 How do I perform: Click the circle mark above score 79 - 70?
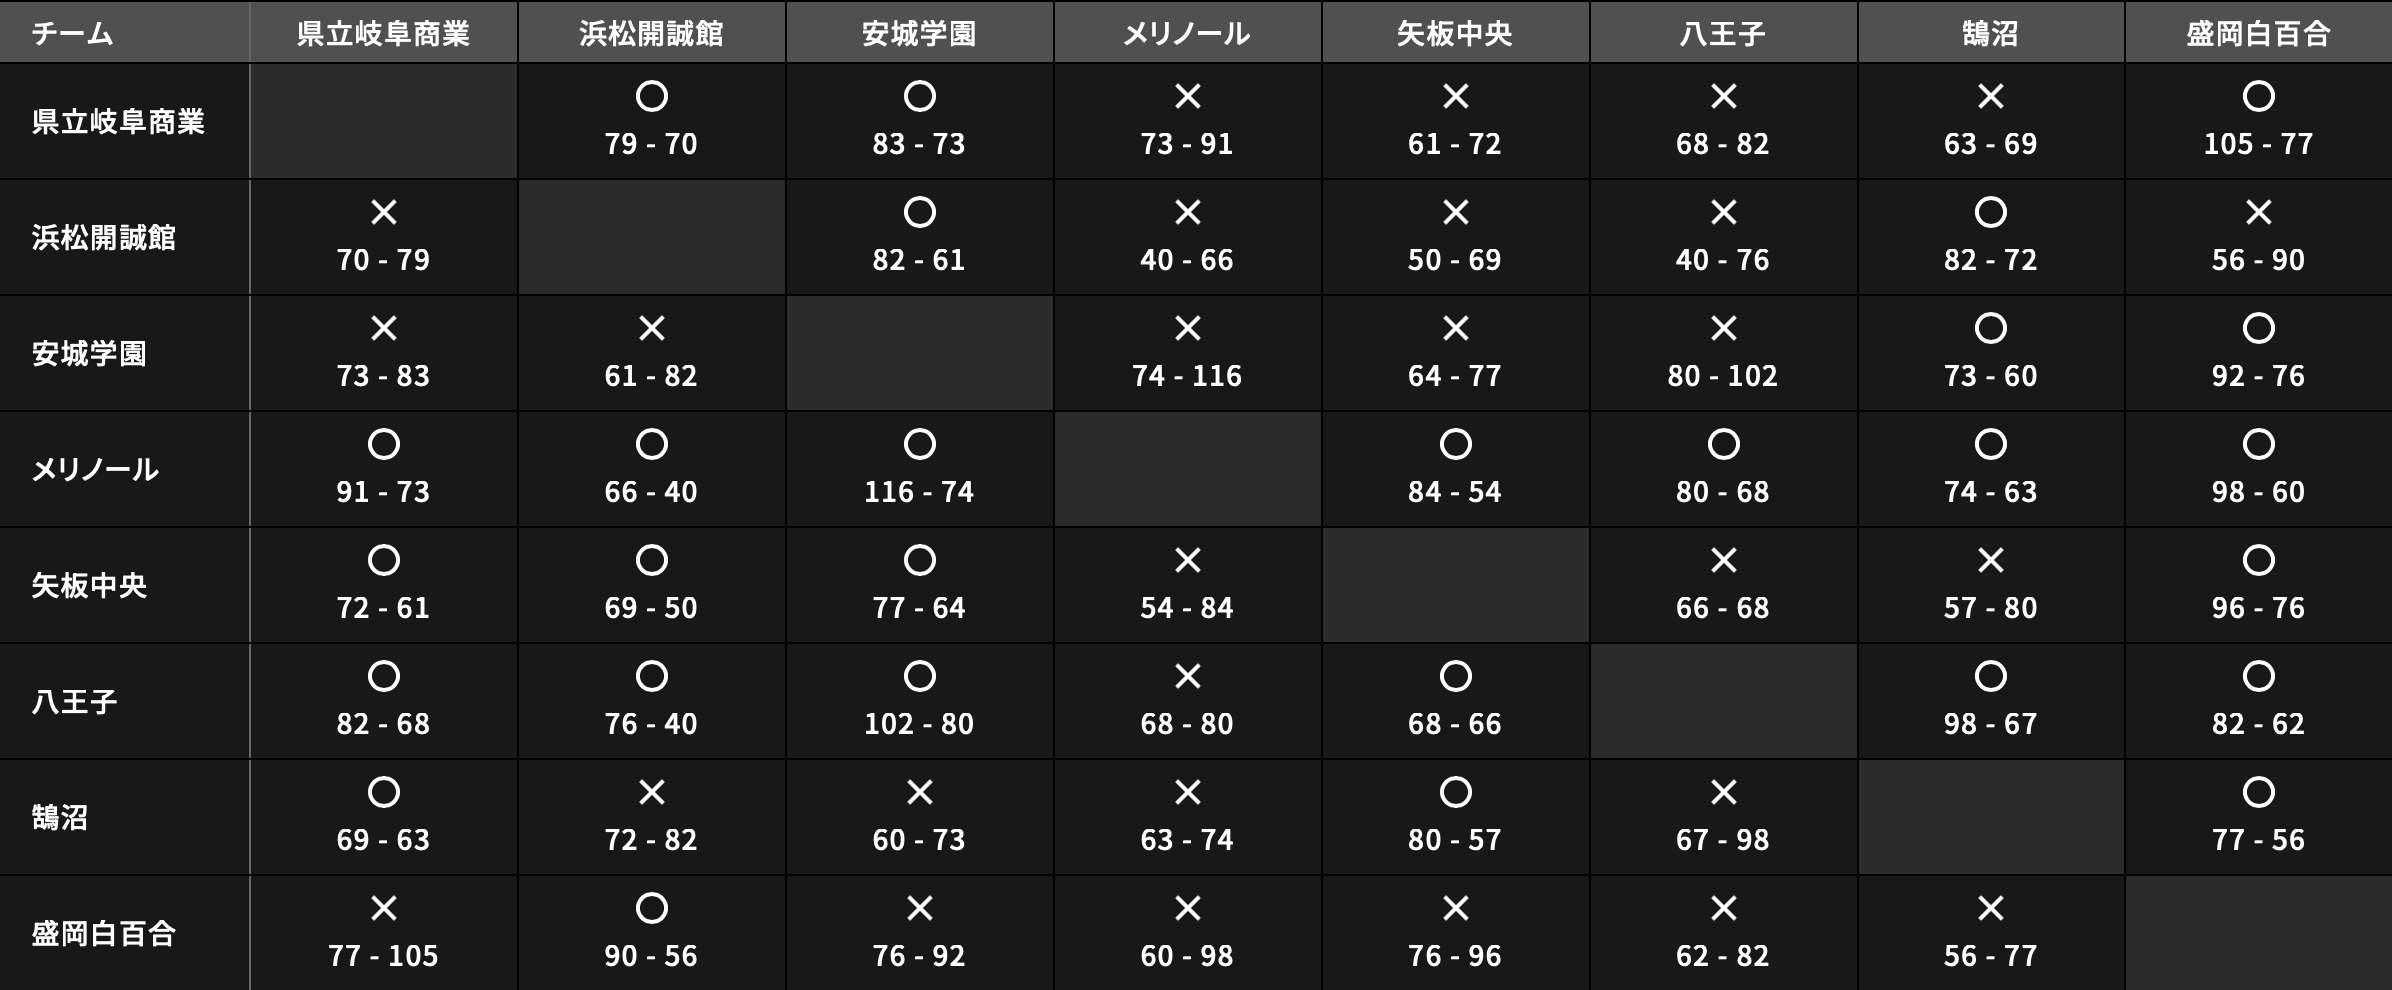click(x=651, y=96)
